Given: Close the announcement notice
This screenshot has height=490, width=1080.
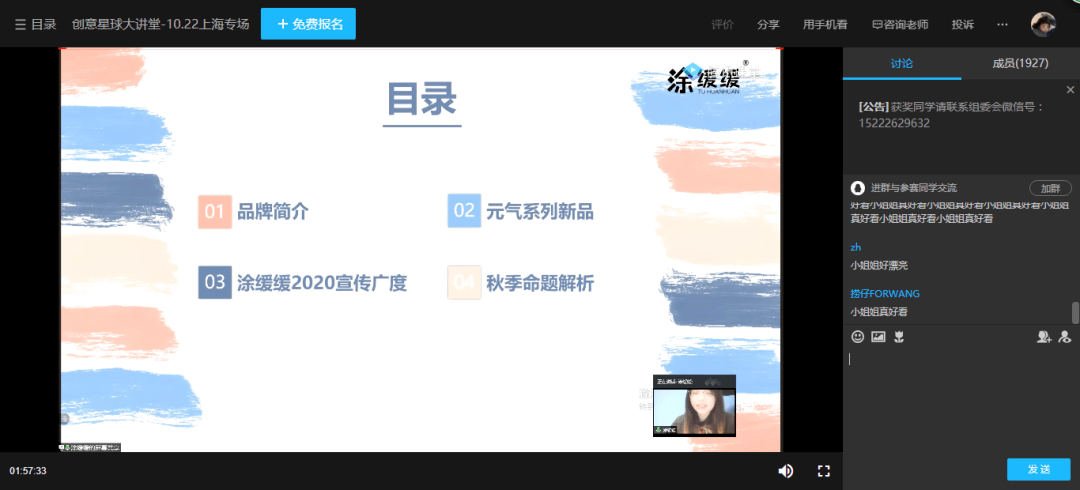Looking at the screenshot, I should (x=1070, y=90).
